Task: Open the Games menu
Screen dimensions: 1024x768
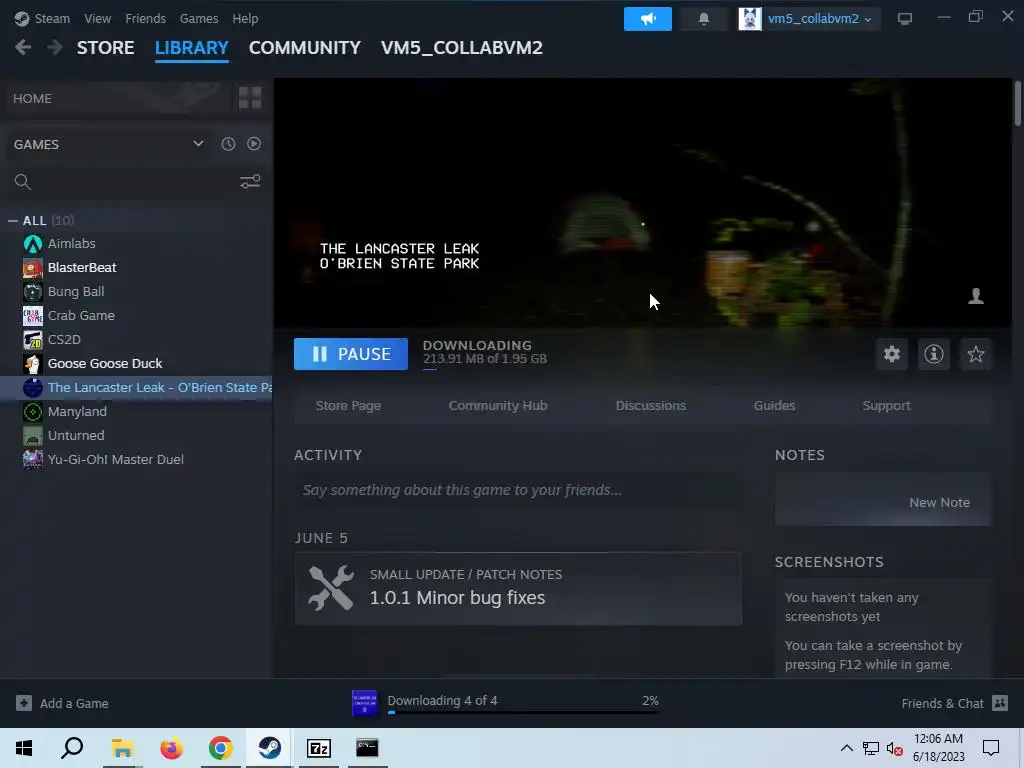Action: [x=199, y=18]
